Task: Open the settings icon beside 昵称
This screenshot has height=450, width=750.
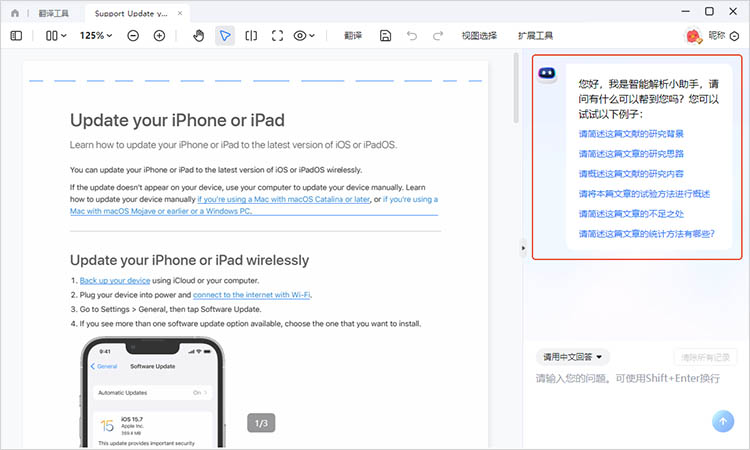Action: [x=735, y=36]
